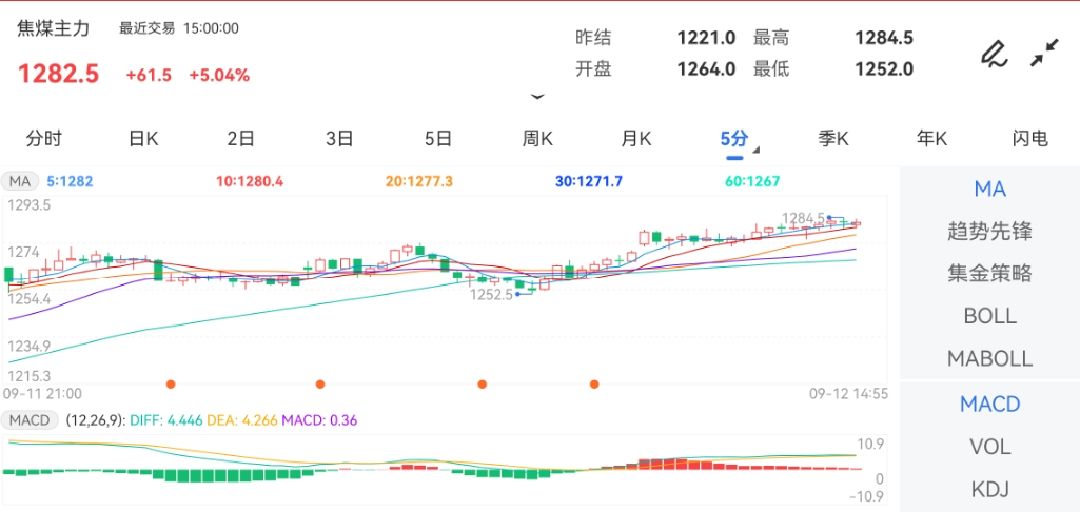Select VOL sub-indicator
The height and width of the screenshot is (512, 1080).
990,447
